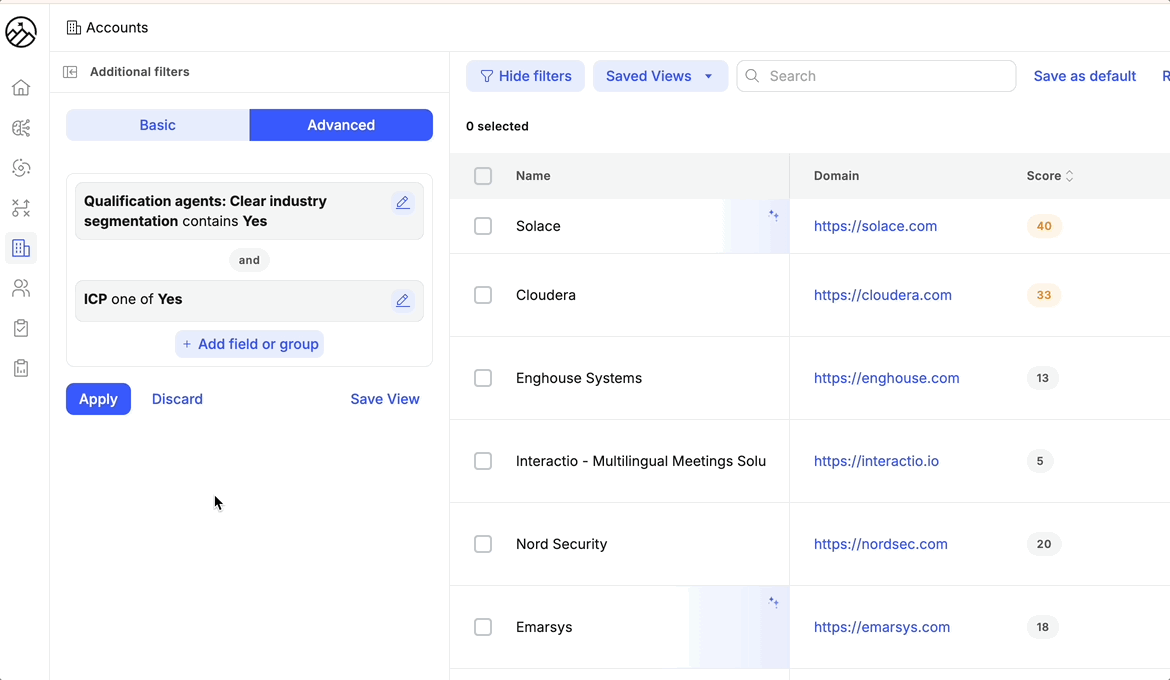Collapse the Additional filters panel icon
The image size is (1170, 680).
[x=70, y=72]
